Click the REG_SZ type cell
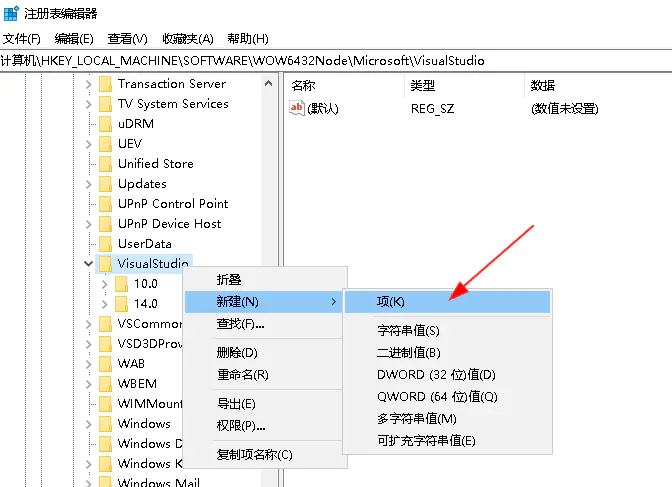672x487 pixels. coord(432,108)
